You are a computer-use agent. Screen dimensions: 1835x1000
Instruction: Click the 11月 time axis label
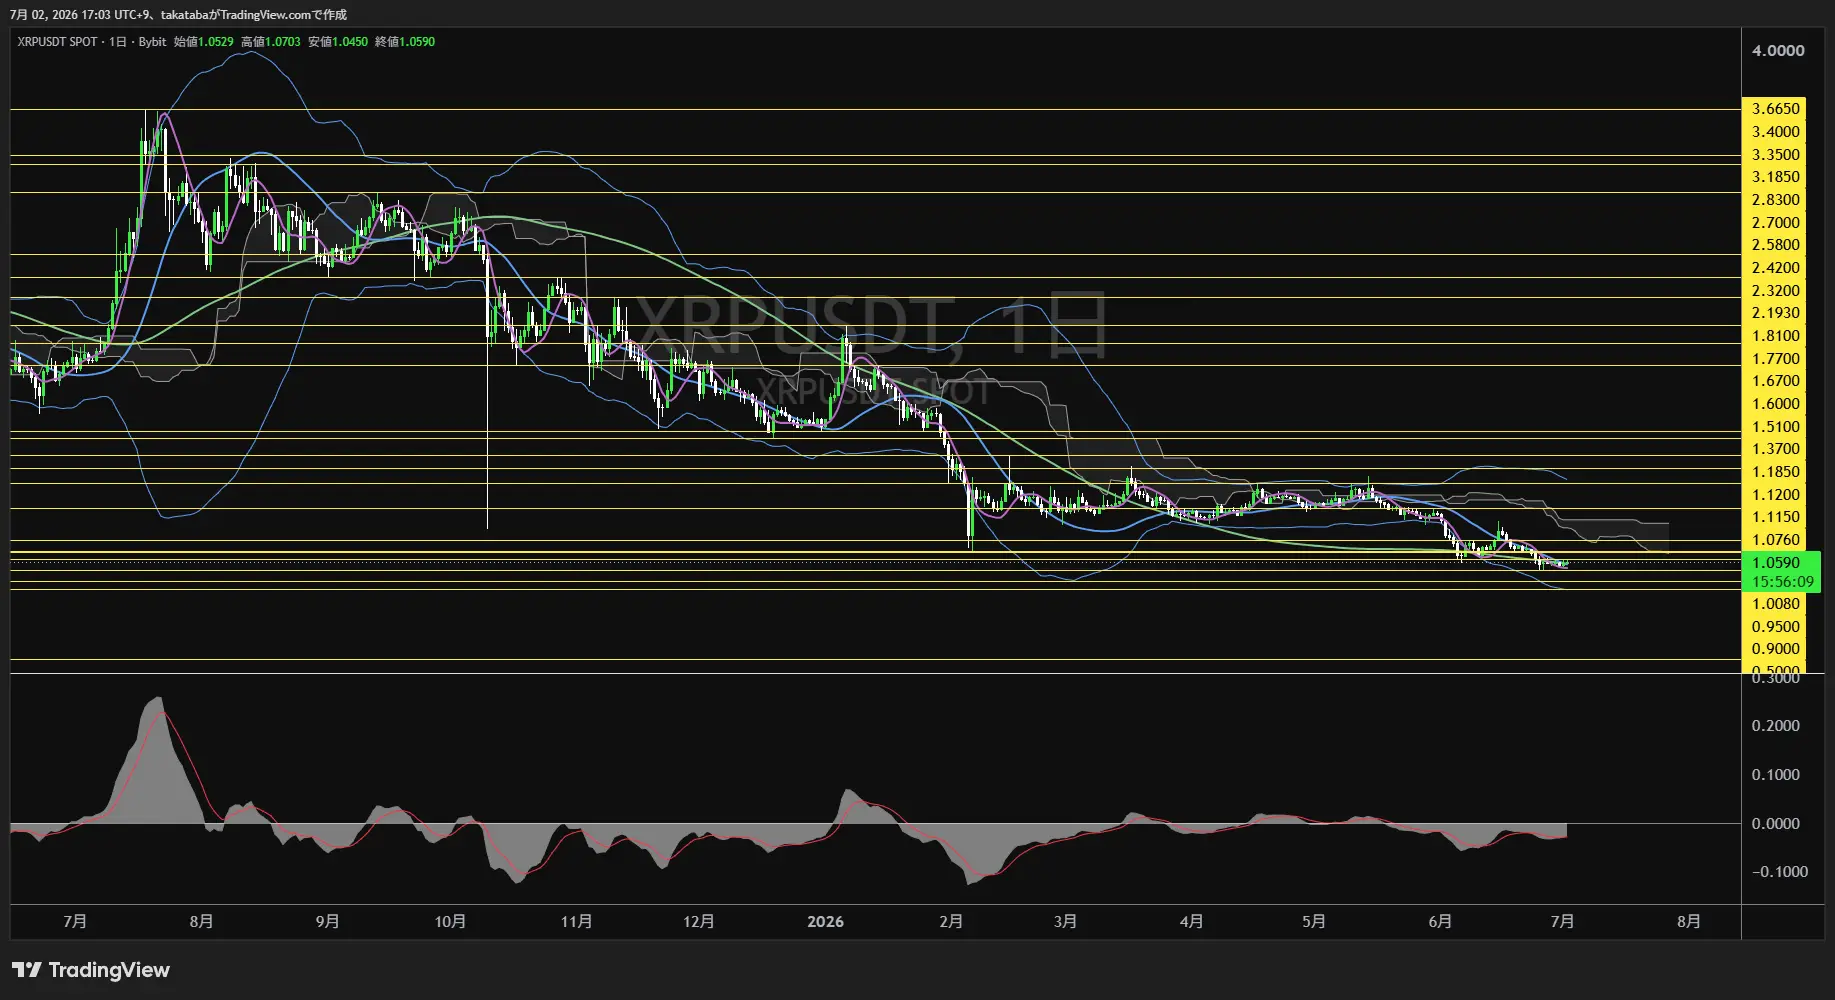coord(576,922)
